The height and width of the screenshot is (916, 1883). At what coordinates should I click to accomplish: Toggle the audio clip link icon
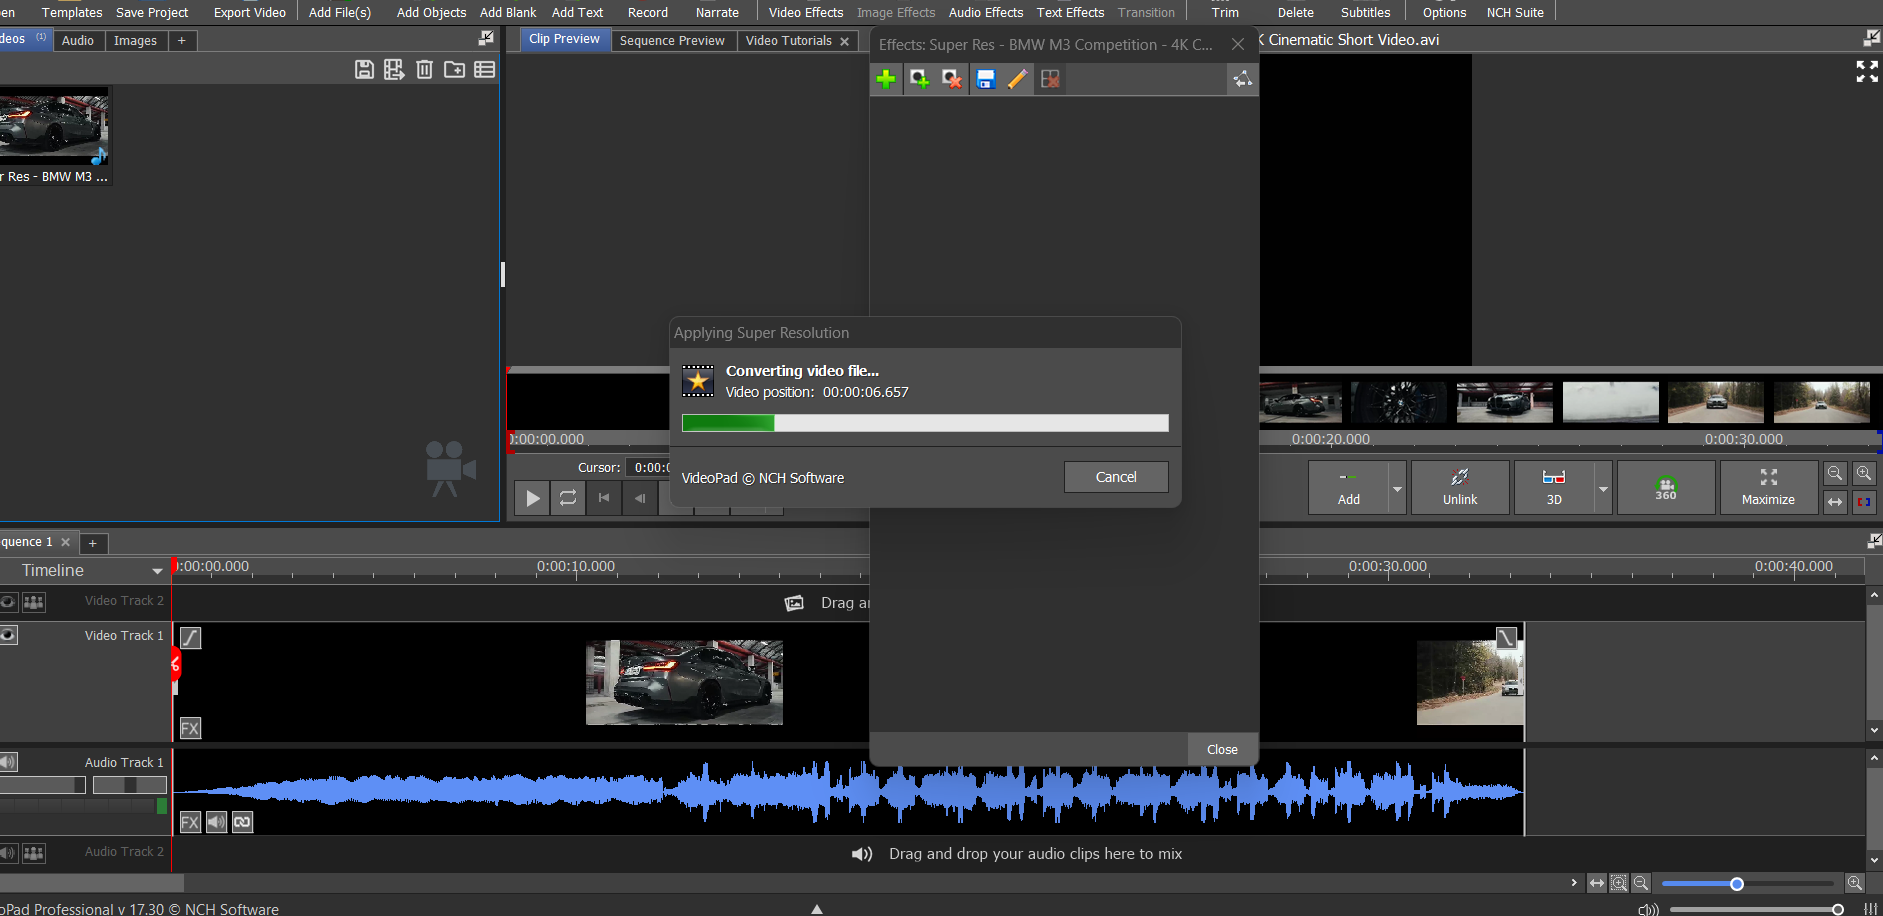242,822
